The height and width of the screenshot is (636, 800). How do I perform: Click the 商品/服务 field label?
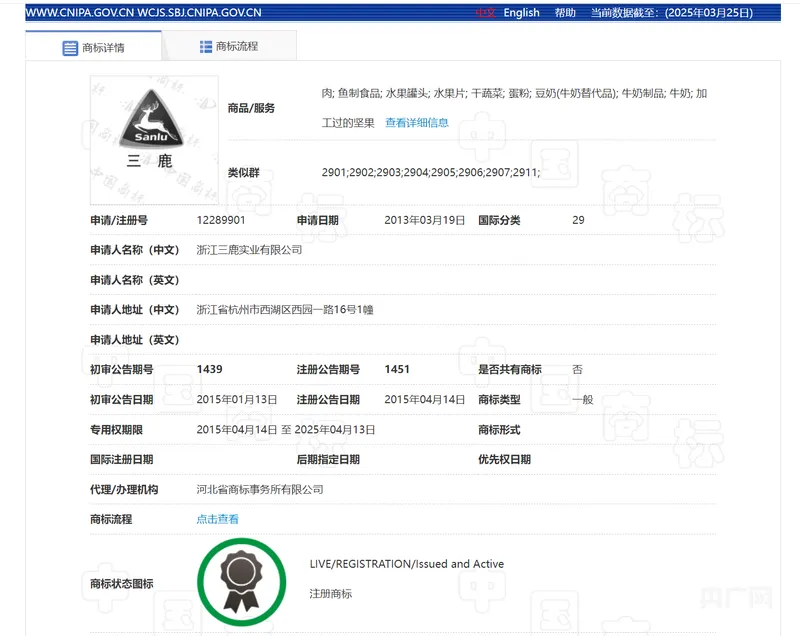(x=251, y=108)
